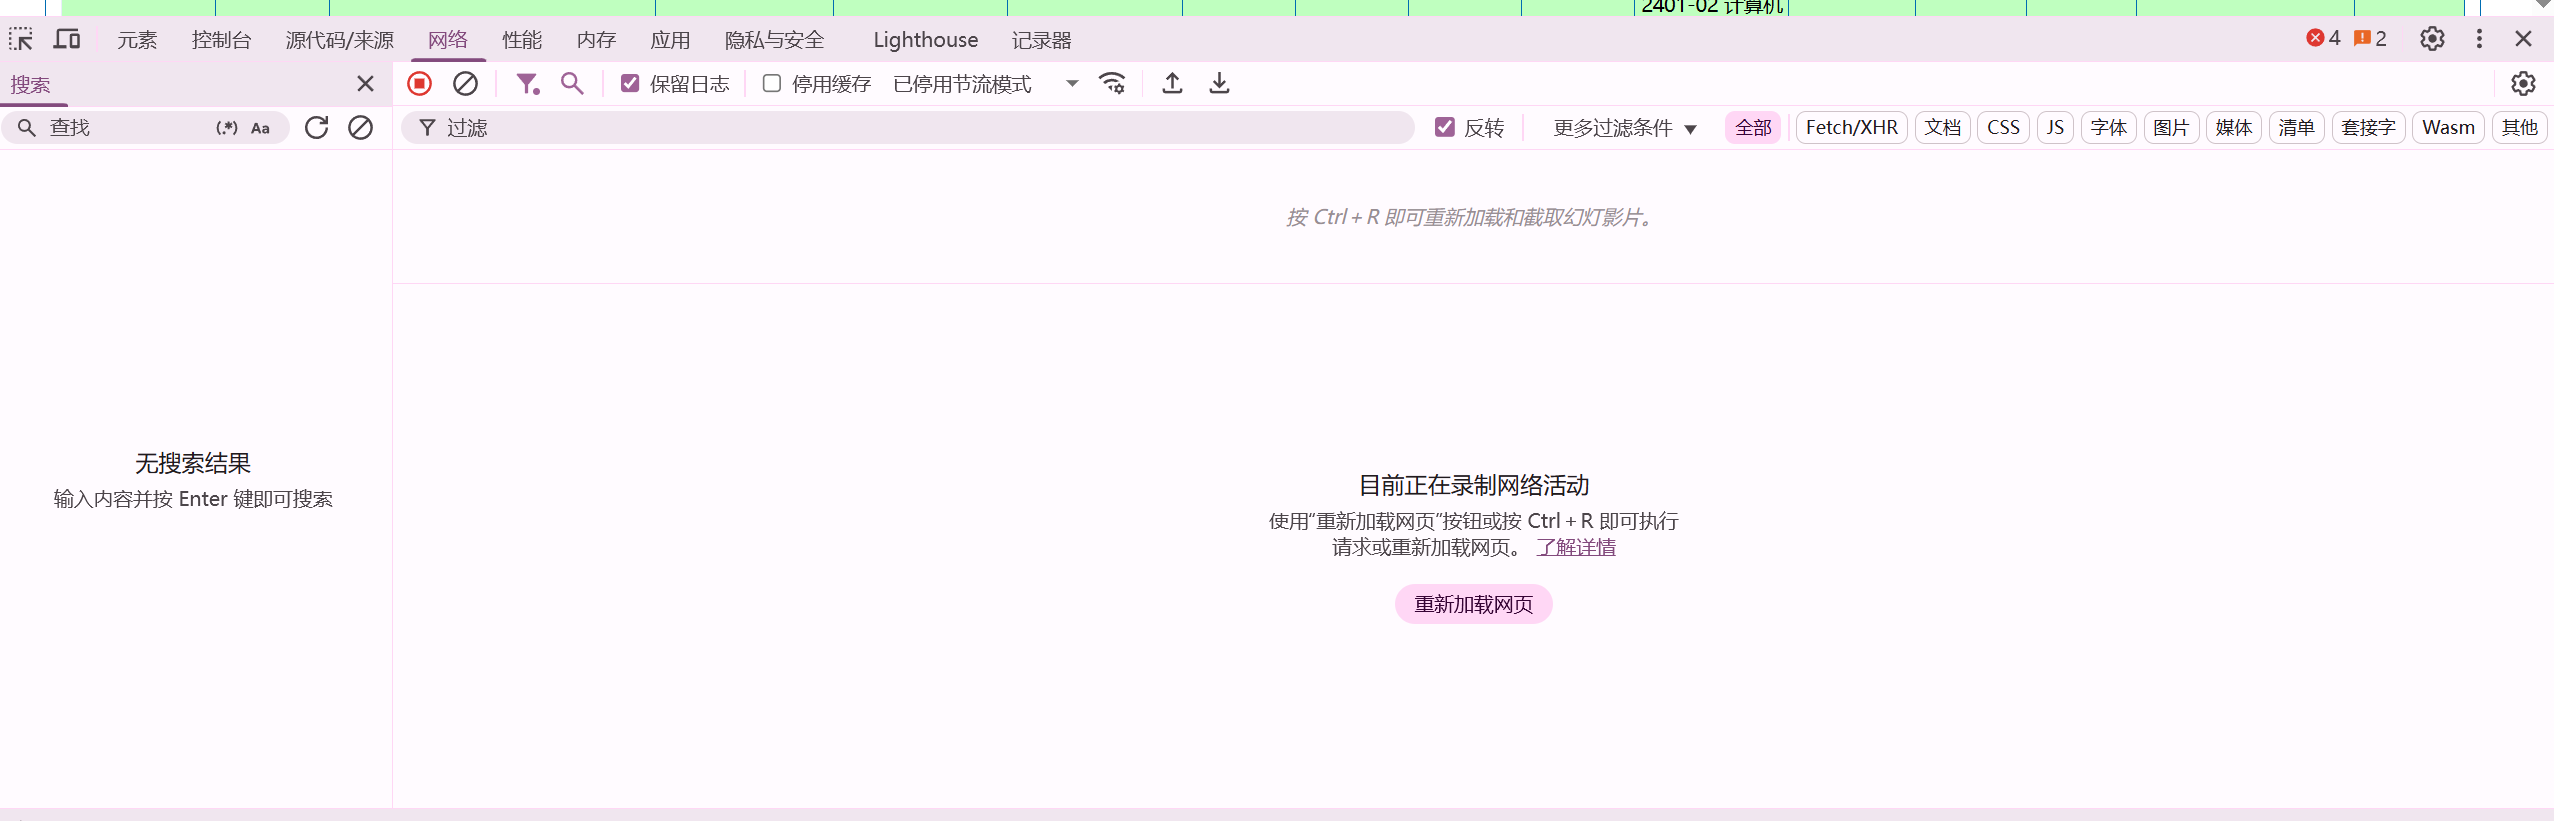Toggle the device toolbar icon
The width and height of the screenshot is (2554, 821).
pyautogui.click(x=67, y=40)
